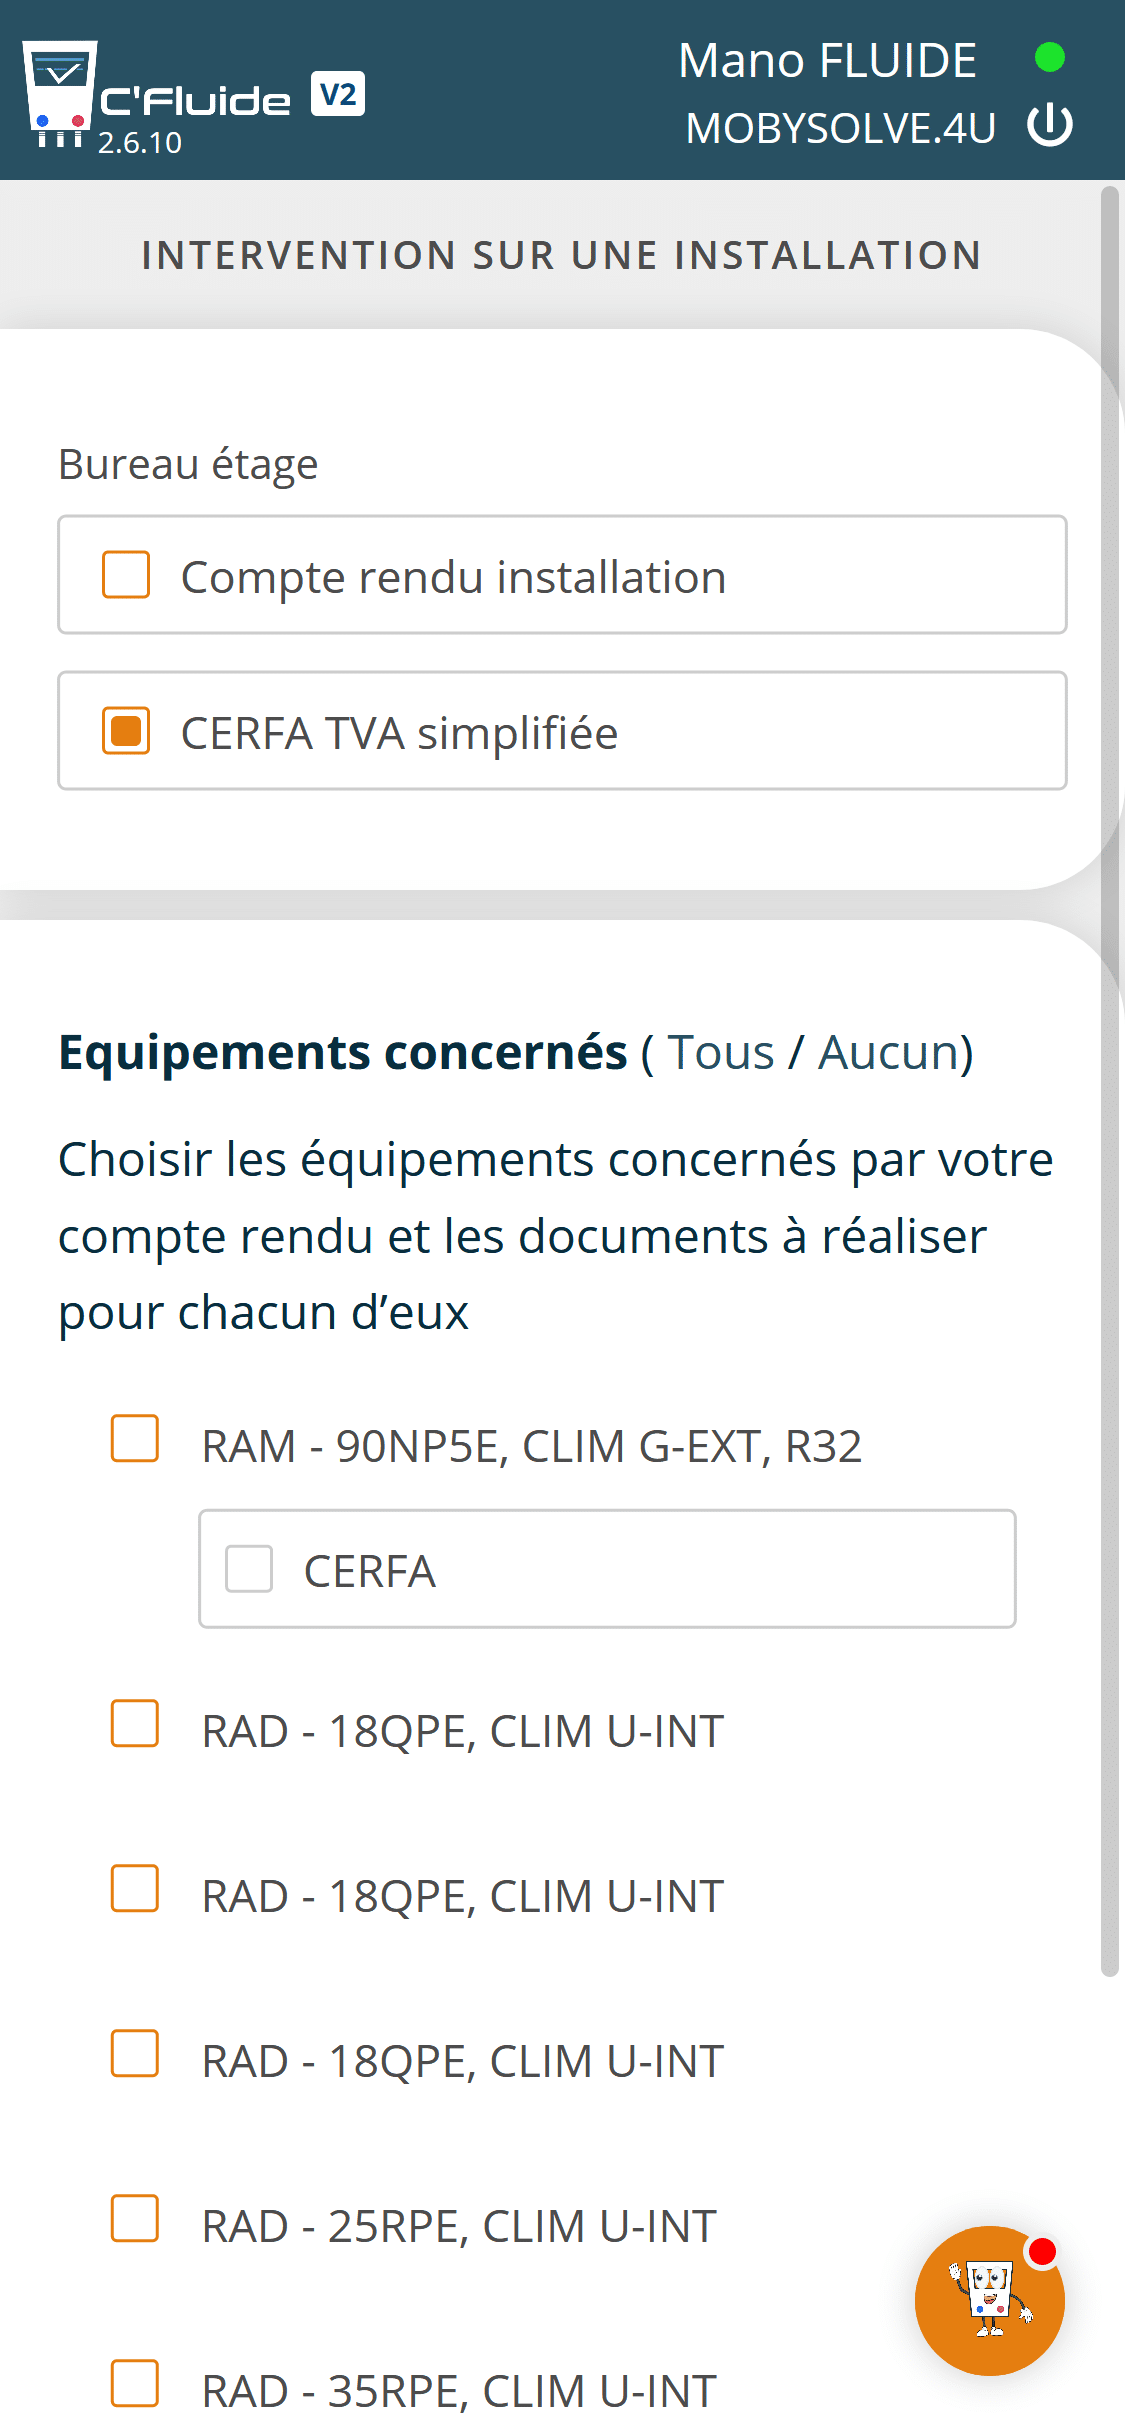
Task: Select the third RAD - 18QPE checkbox
Action: (135, 2053)
